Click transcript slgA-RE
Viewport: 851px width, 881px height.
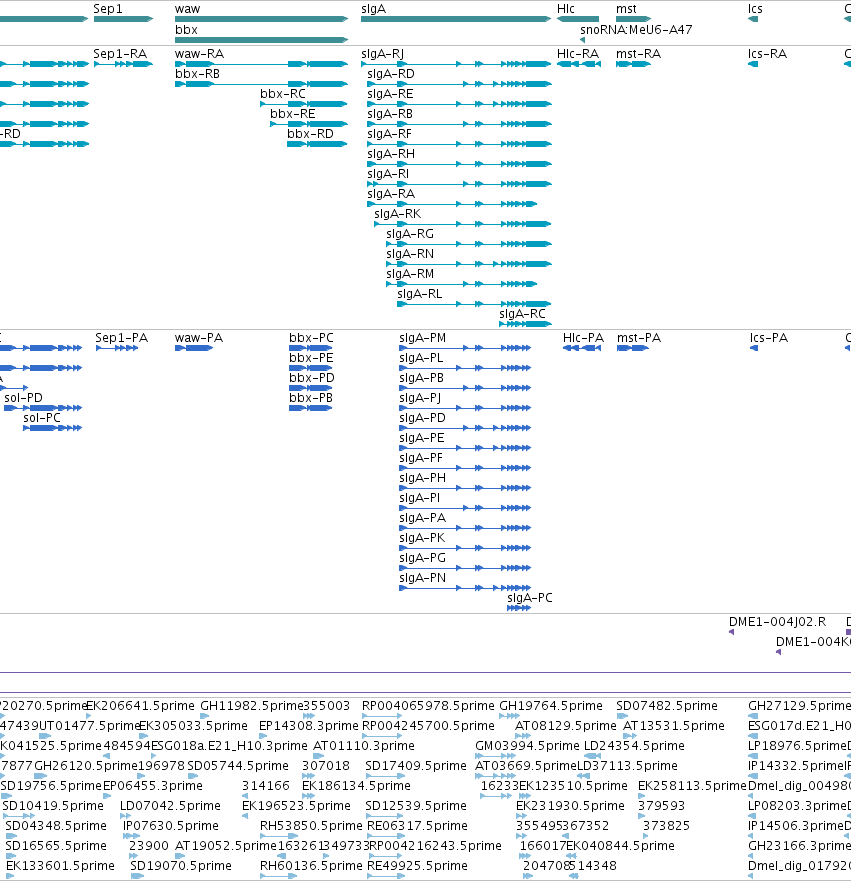coord(459,104)
